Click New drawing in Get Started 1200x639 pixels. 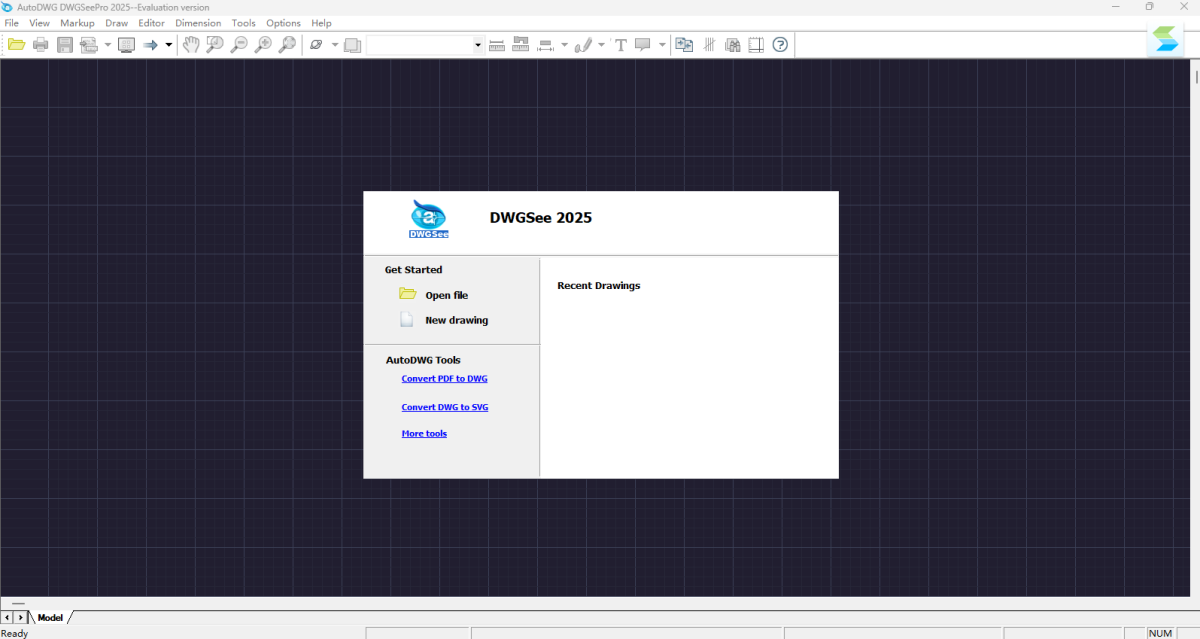pyautogui.click(x=456, y=320)
